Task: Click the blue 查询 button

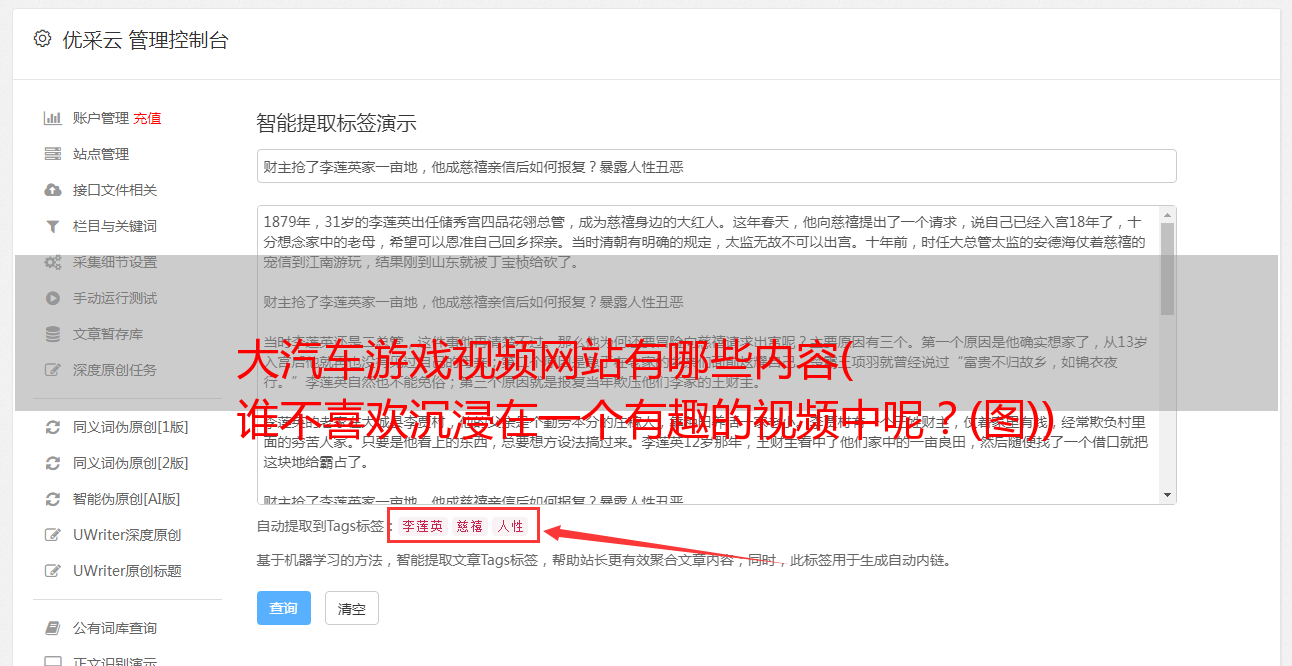Action: 284,608
